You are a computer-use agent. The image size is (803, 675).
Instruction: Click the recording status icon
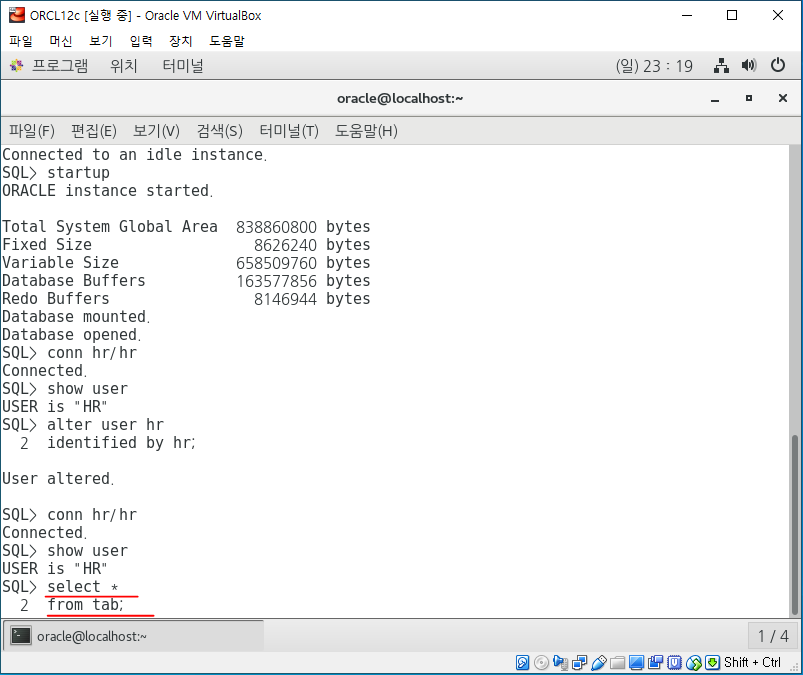pyautogui.click(x=655, y=663)
